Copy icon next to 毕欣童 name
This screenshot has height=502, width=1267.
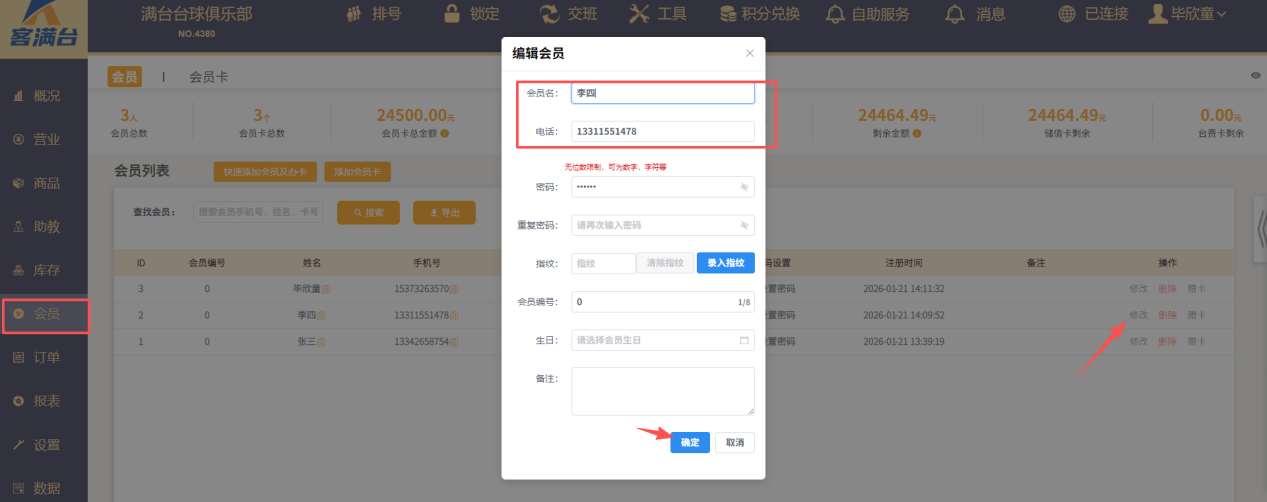[x=326, y=289]
